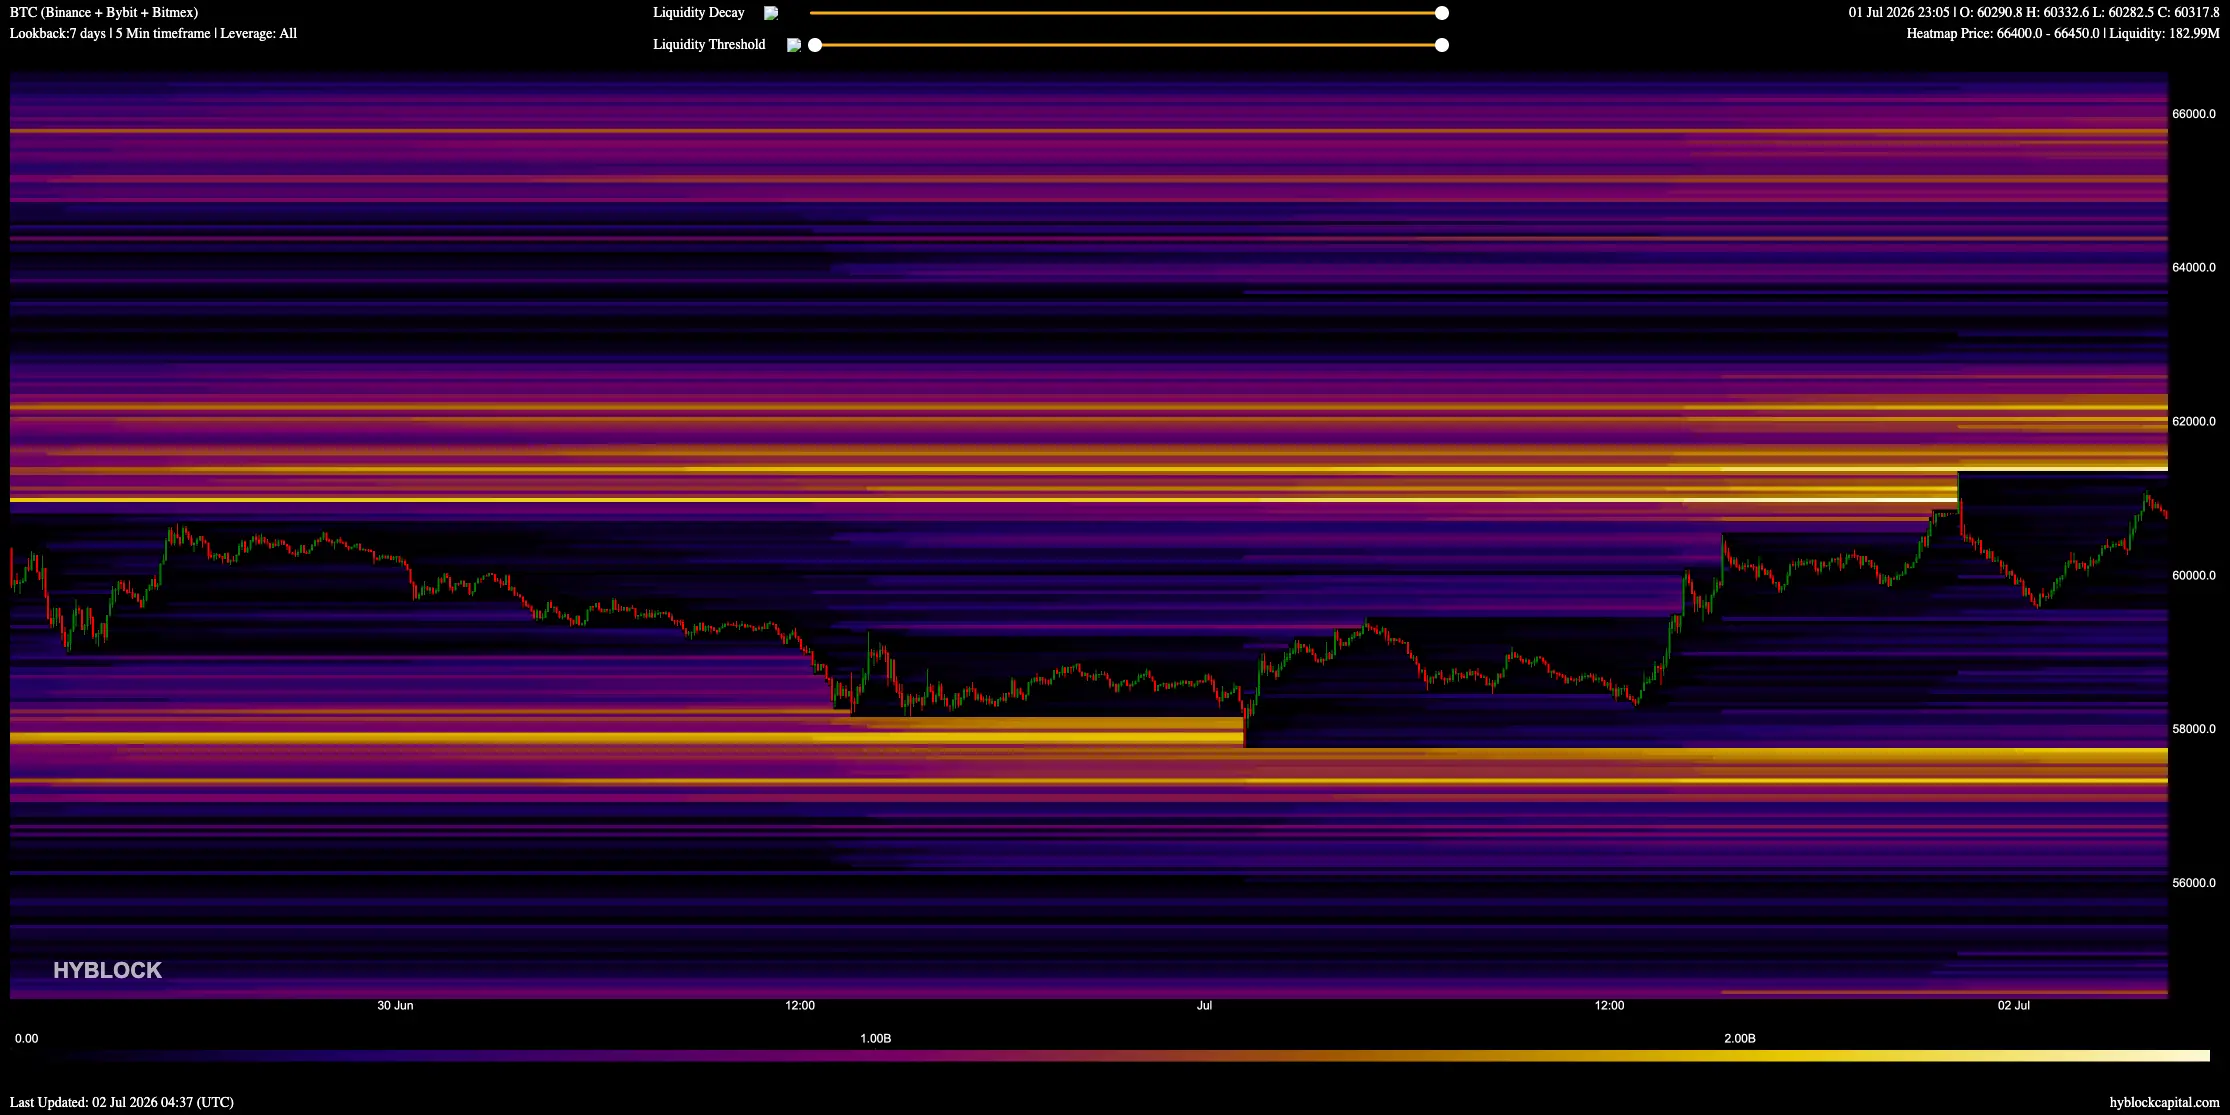Viewport: 2230px width, 1115px height.
Task: Click the BTC (Binance + Bybit + Bitmex) title
Action: pos(104,13)
